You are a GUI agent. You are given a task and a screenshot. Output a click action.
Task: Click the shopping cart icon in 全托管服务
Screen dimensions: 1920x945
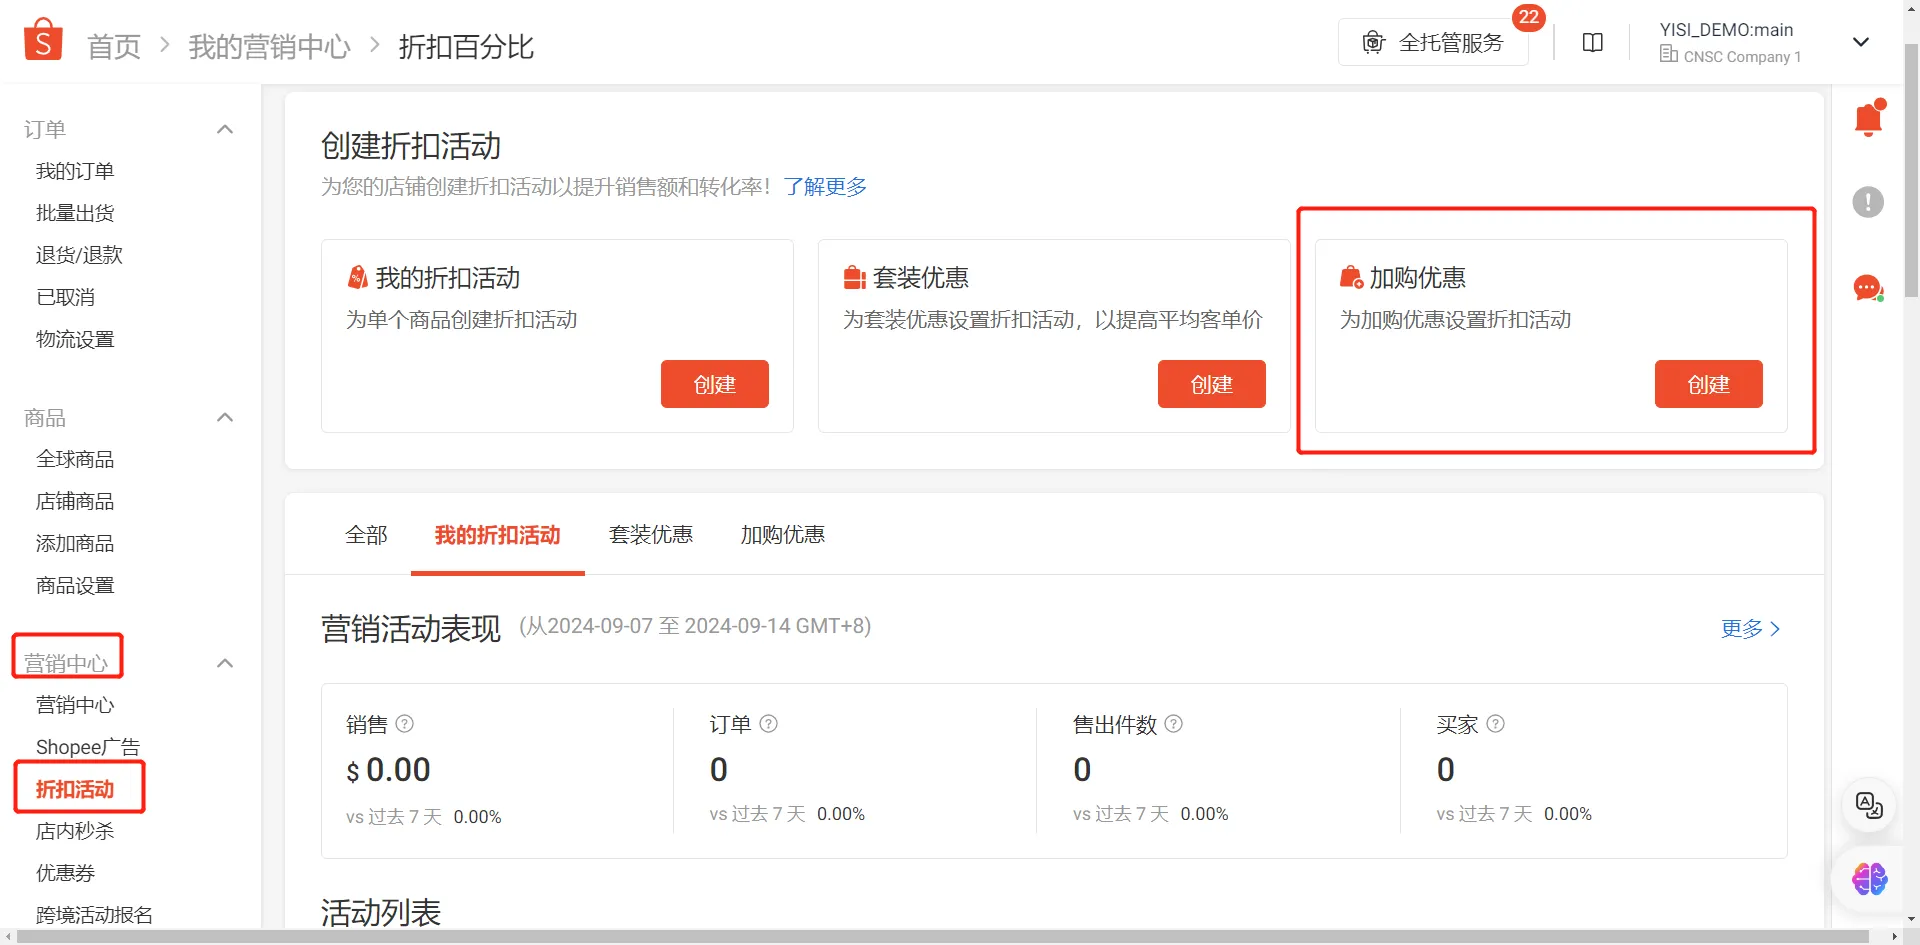point(1374,42)
